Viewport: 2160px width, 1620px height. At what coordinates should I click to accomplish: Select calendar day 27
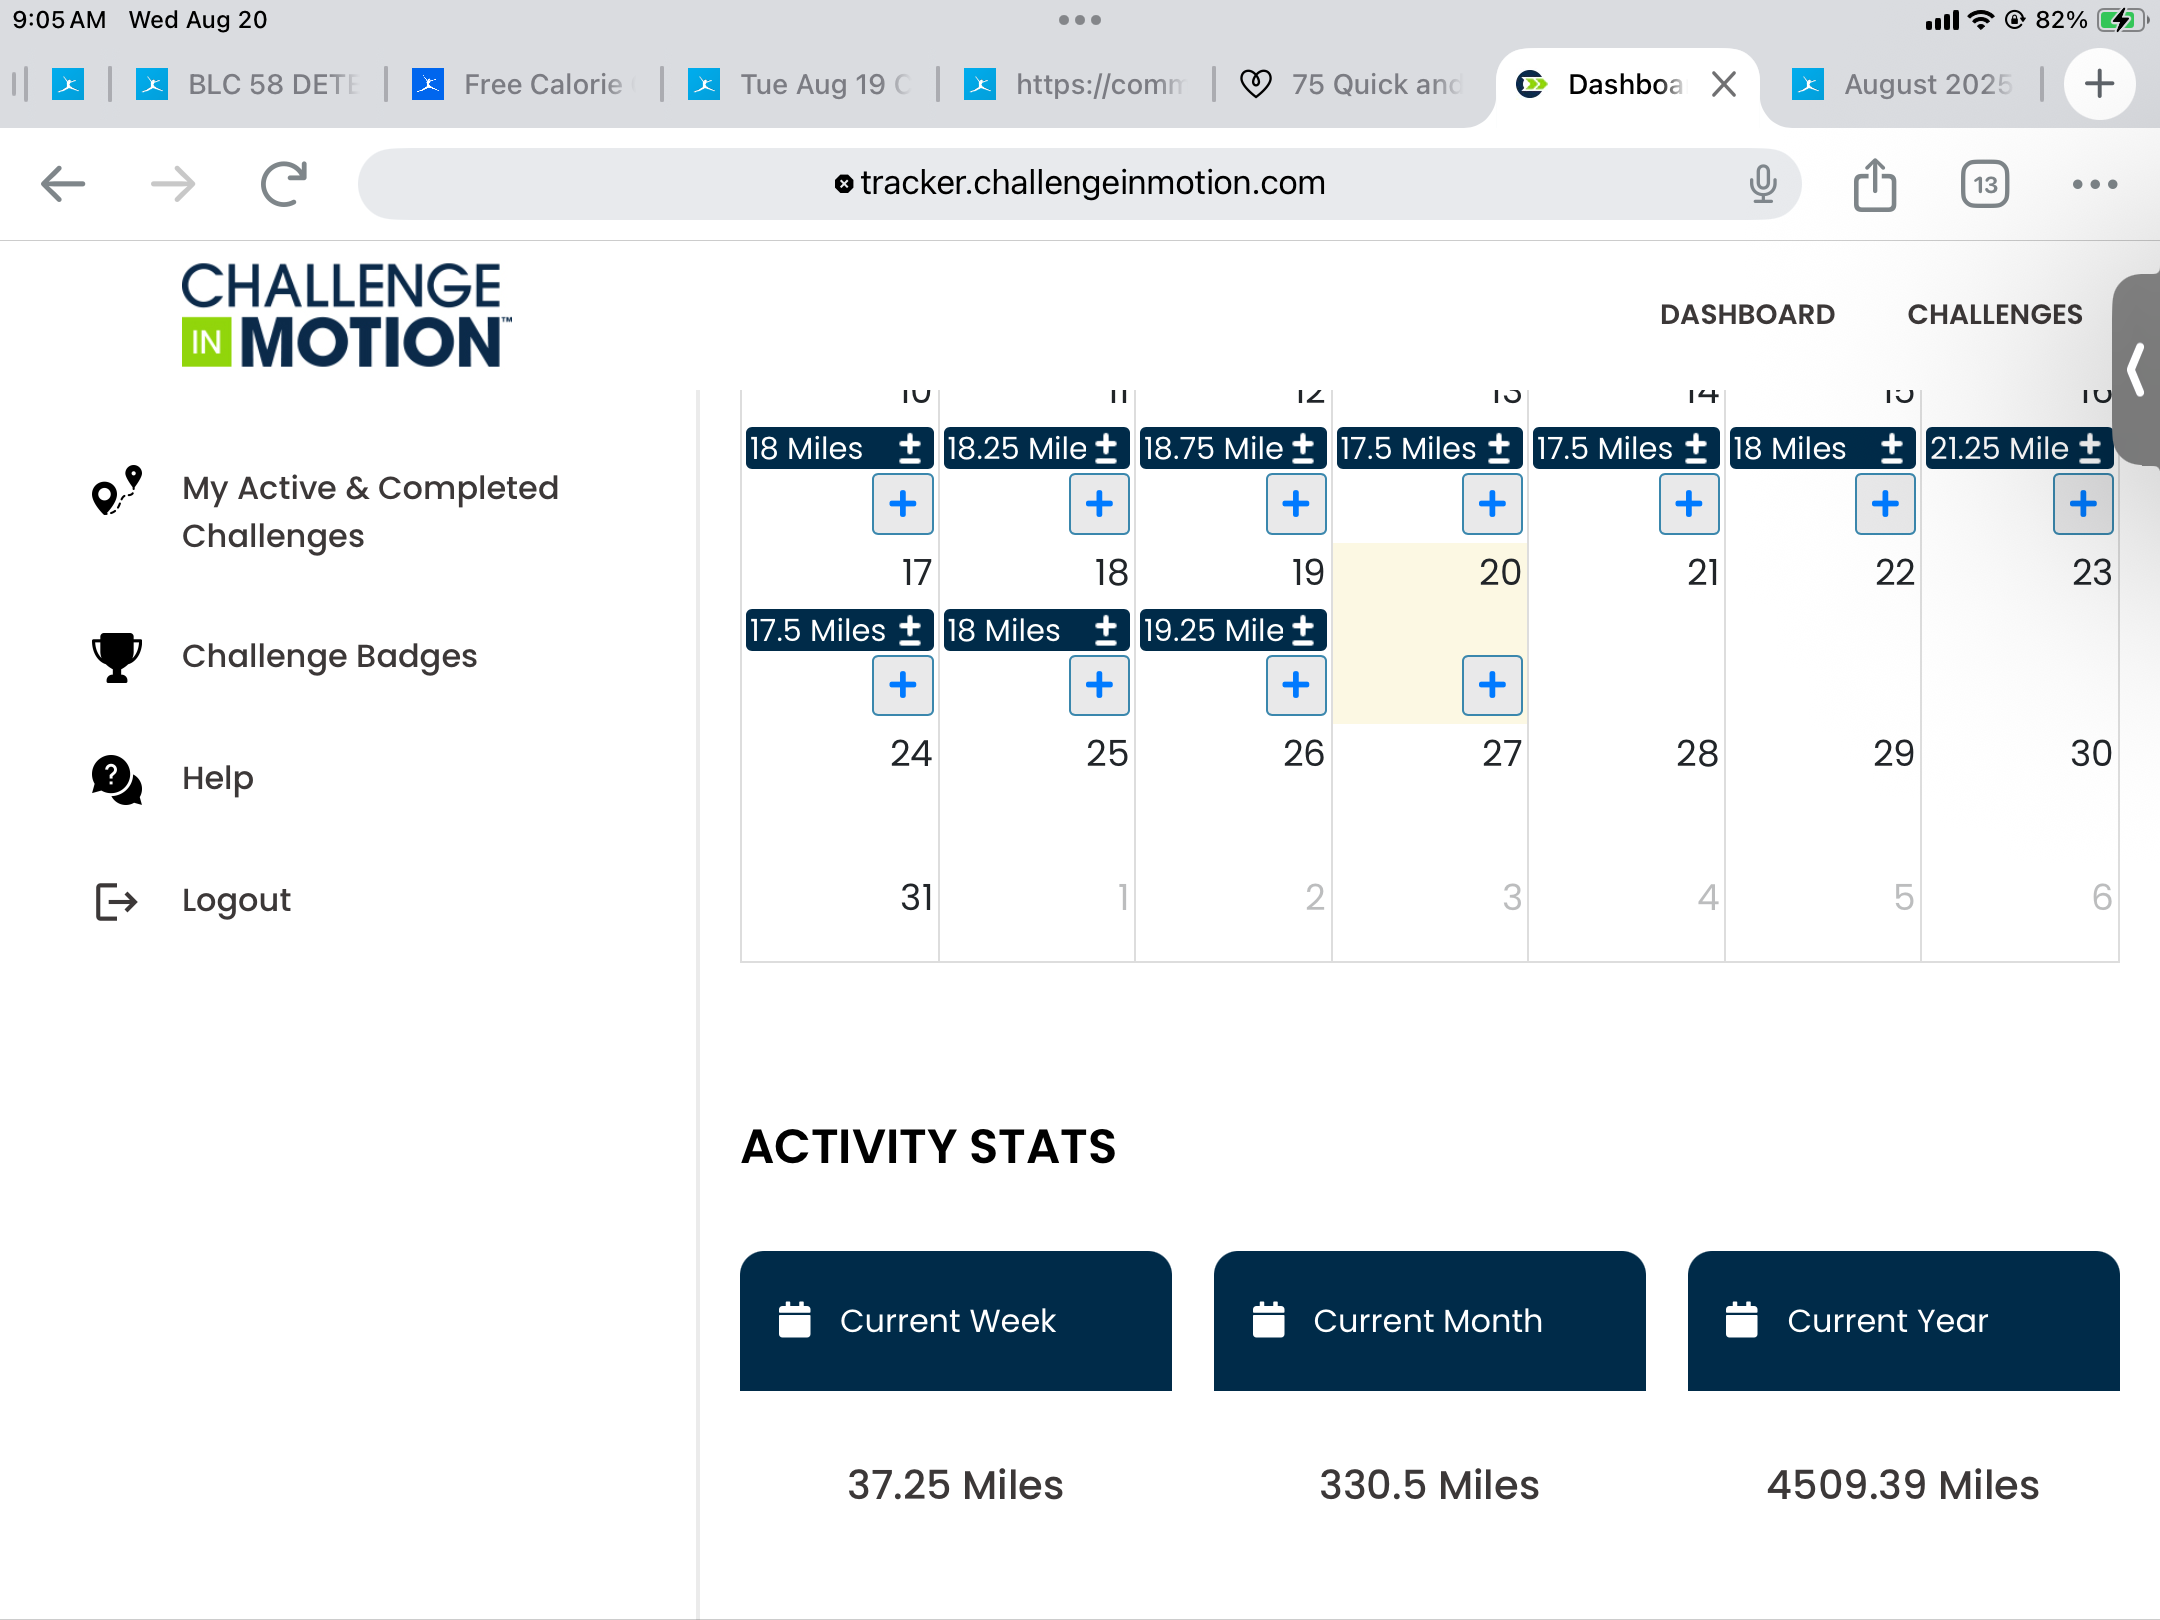1502,753
